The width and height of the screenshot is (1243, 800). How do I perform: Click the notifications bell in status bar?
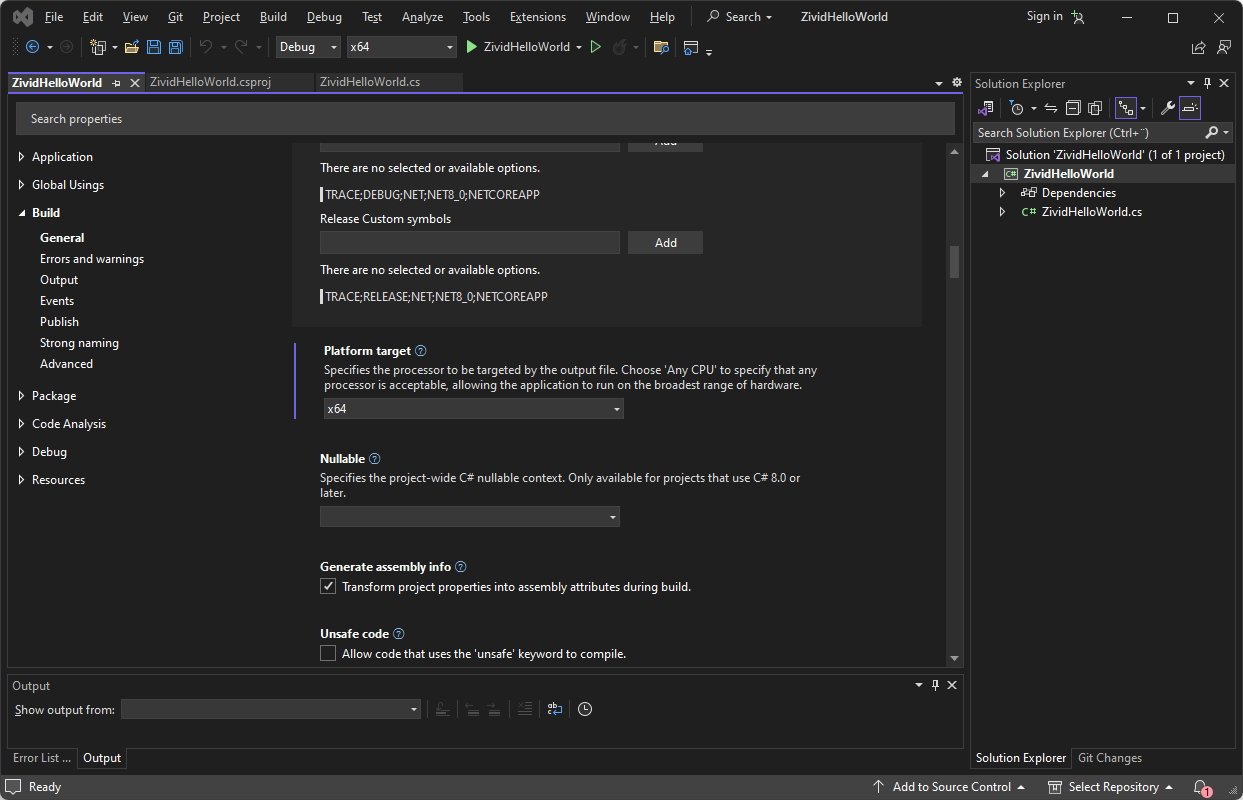(1201, 787)
